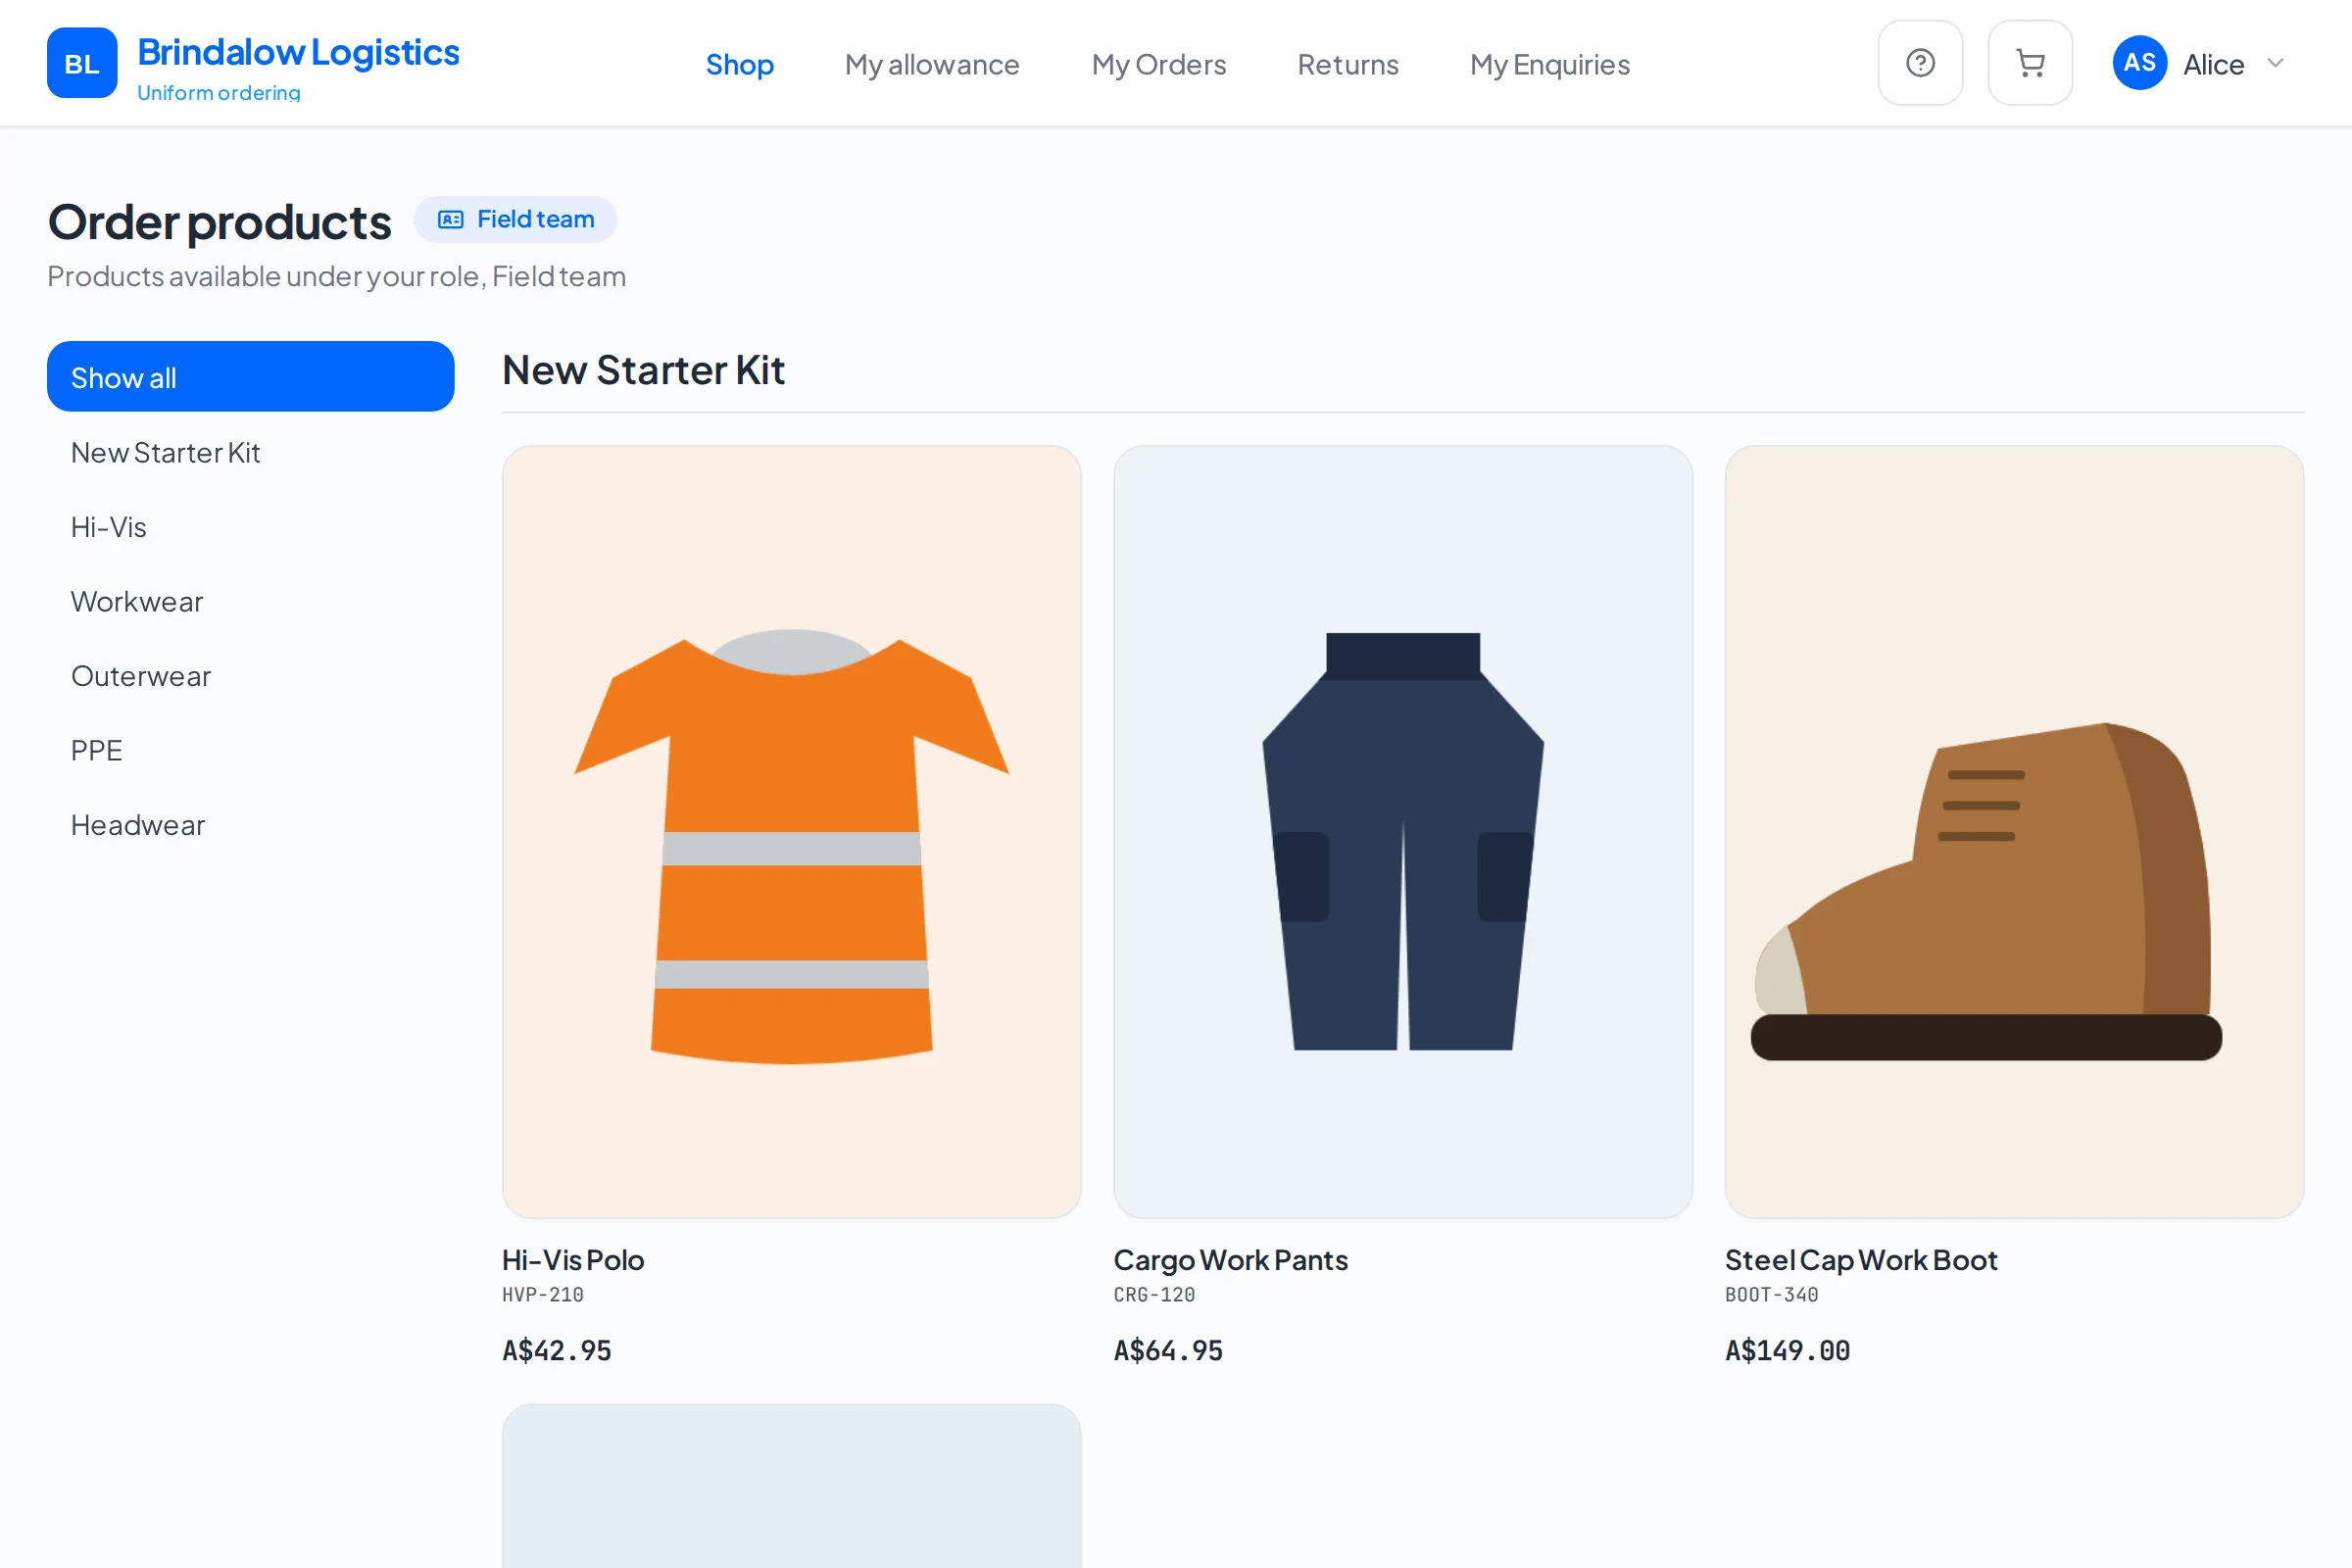Open the Hi-Vis Polo product image

point(791,831)
